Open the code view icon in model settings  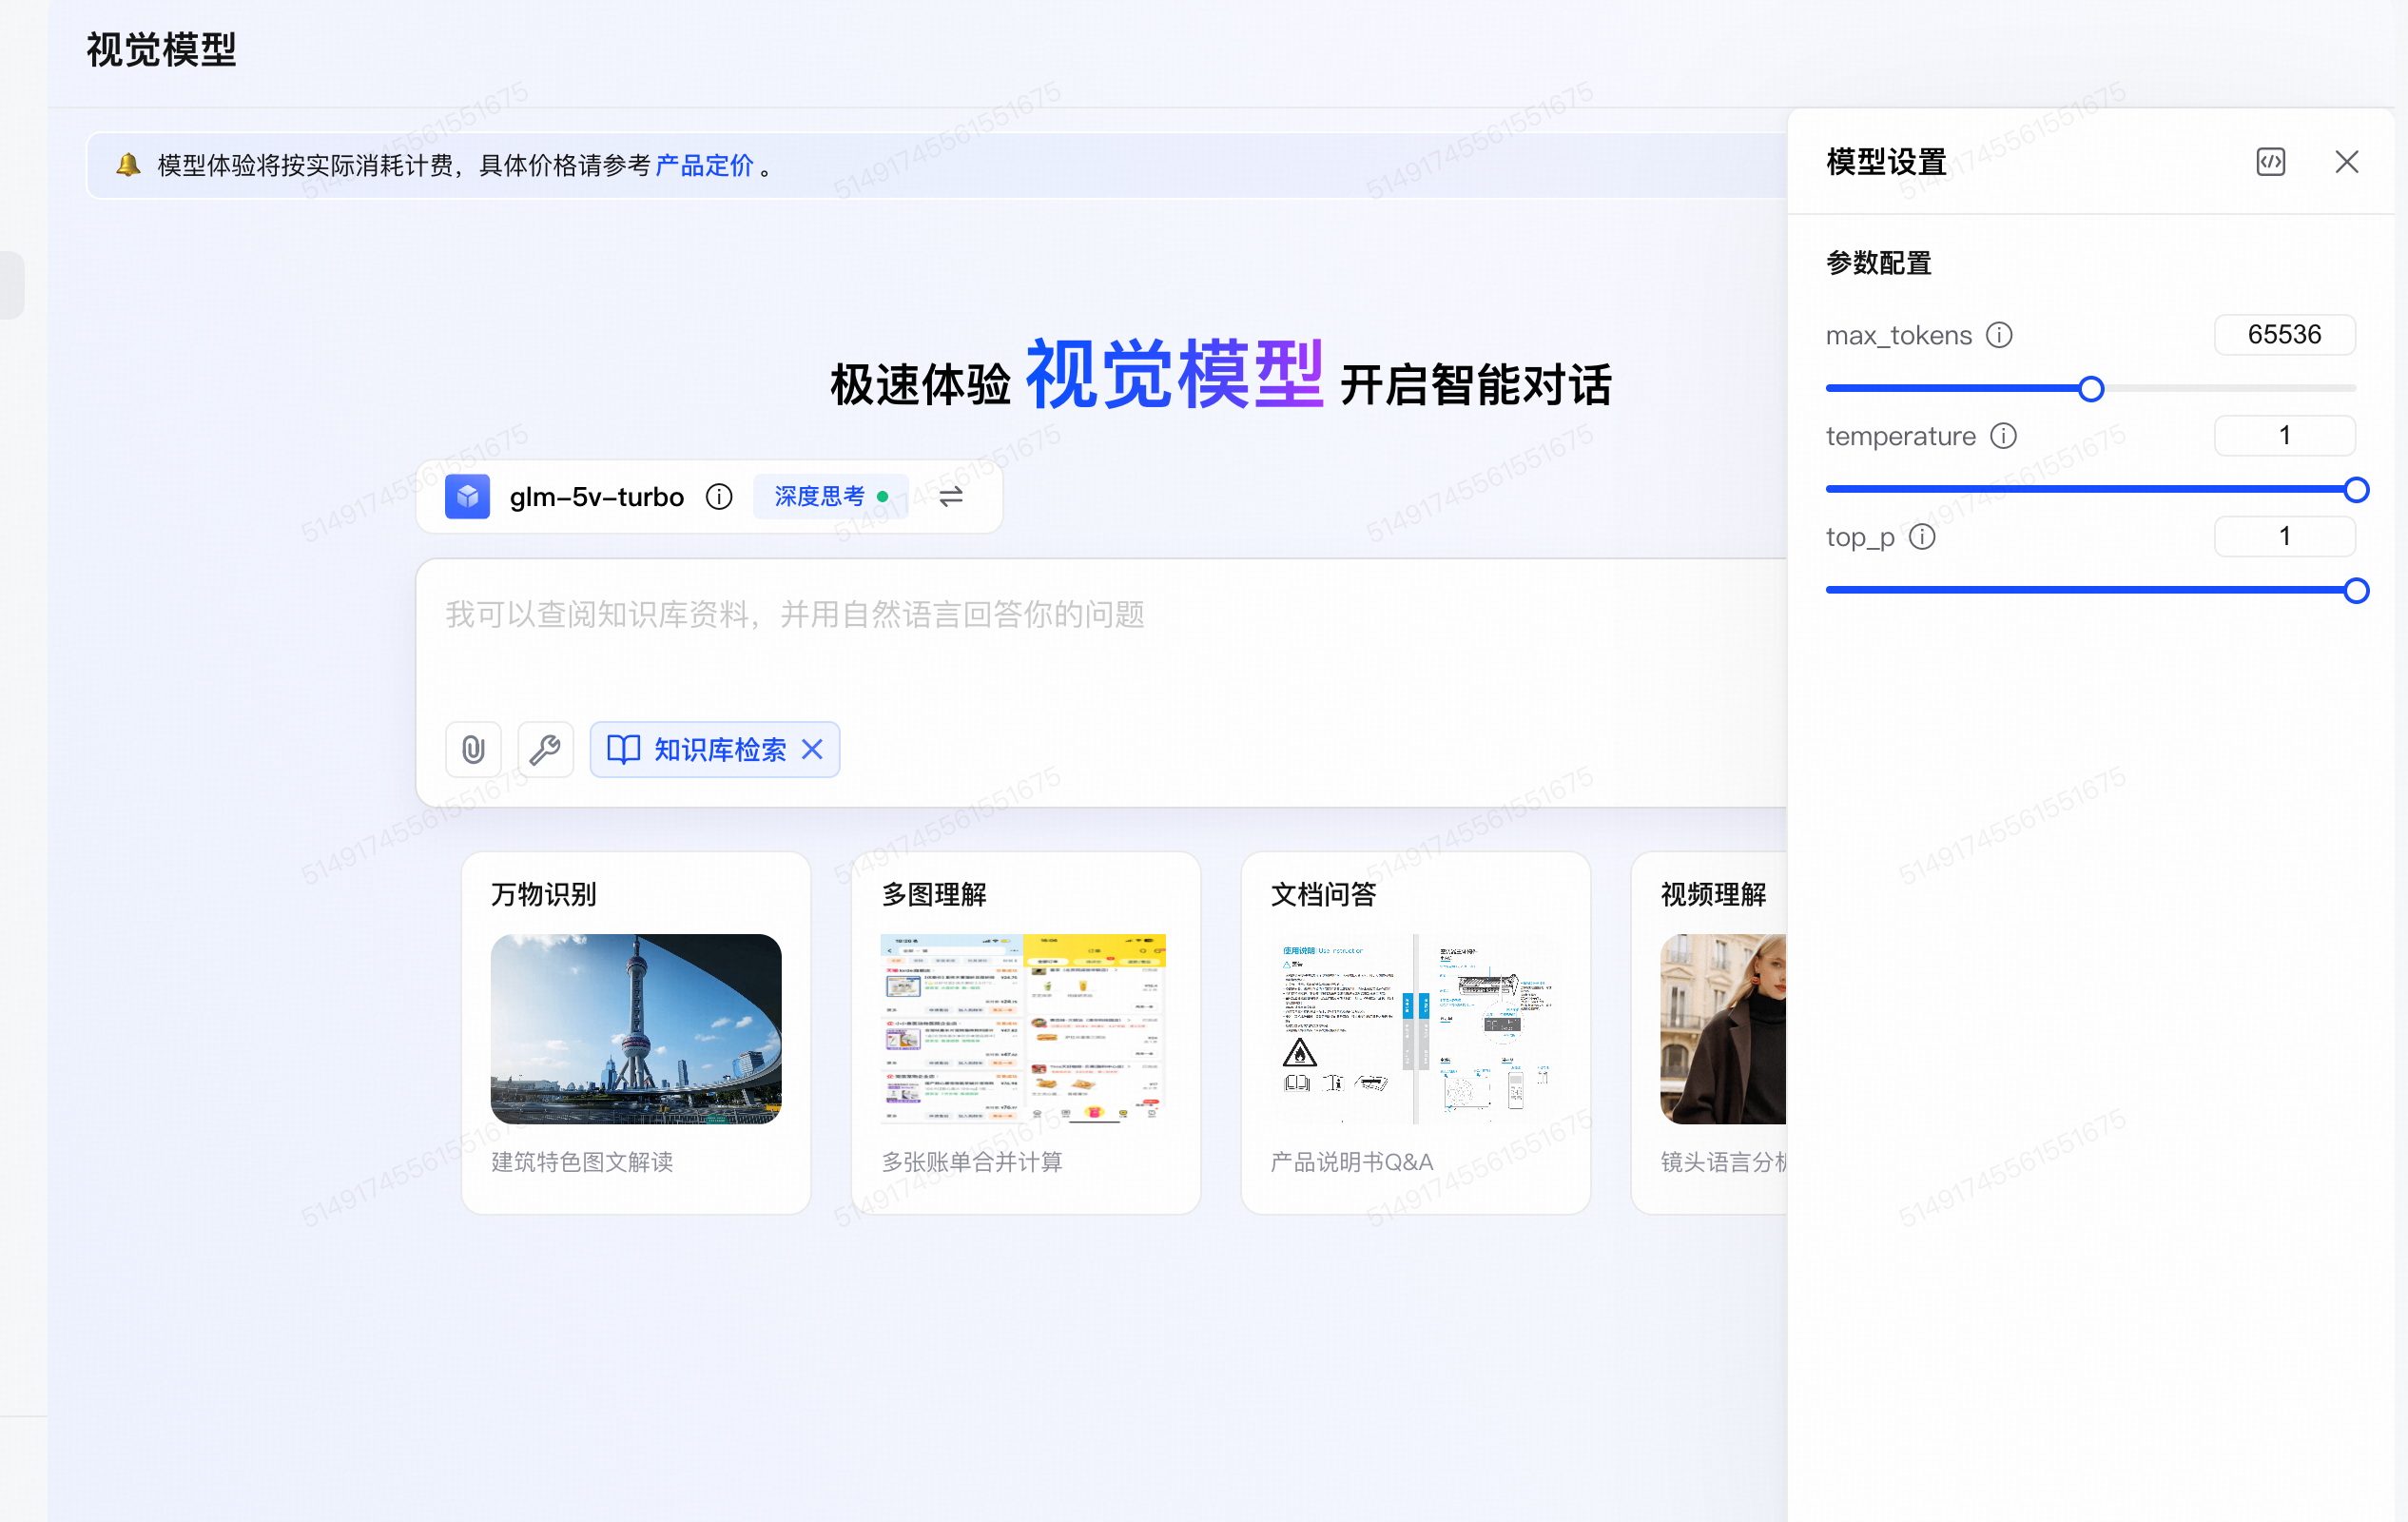pos(2270,162)
